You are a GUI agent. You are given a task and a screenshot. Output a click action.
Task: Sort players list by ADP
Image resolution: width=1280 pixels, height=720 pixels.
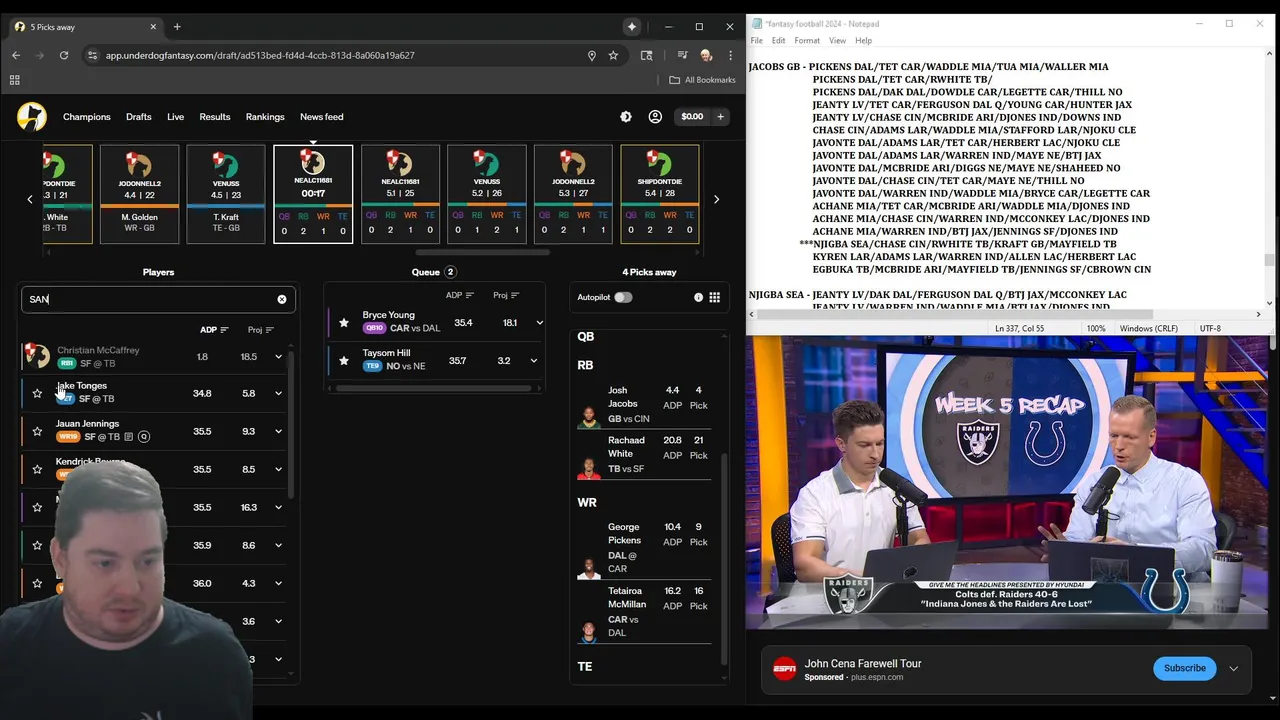[214, 330]
